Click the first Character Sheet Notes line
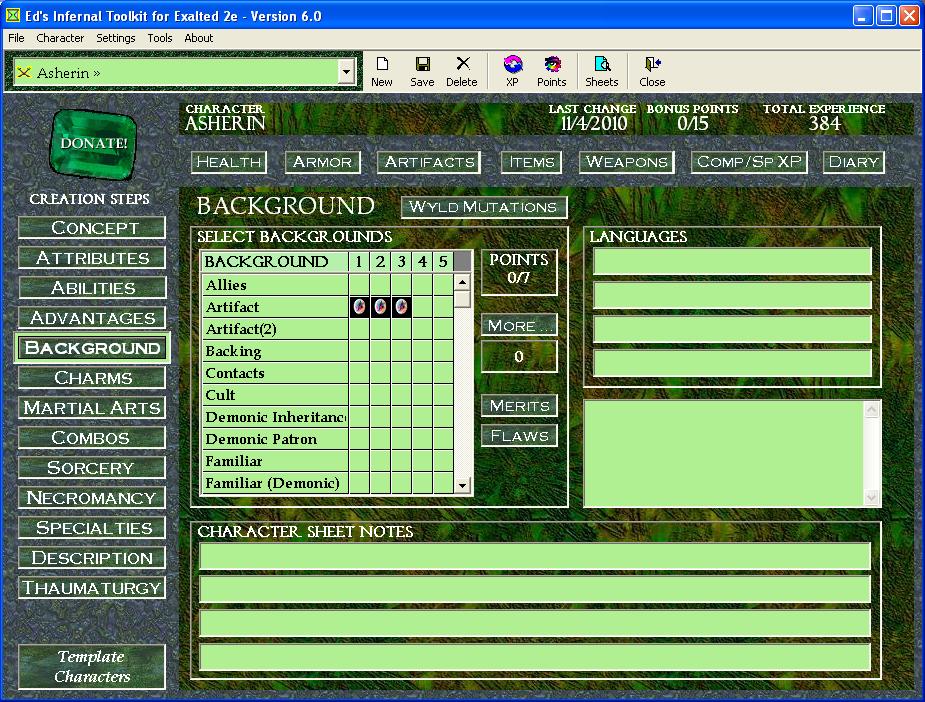Image resolution: width=925 pixels, height=702 pixels. [x=534, y=556]
